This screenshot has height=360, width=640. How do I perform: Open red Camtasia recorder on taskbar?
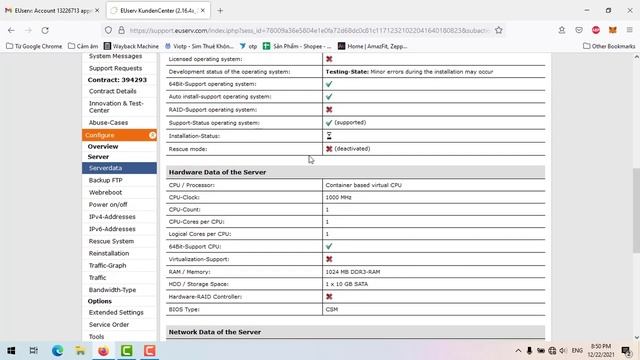[x=149, y=351]
